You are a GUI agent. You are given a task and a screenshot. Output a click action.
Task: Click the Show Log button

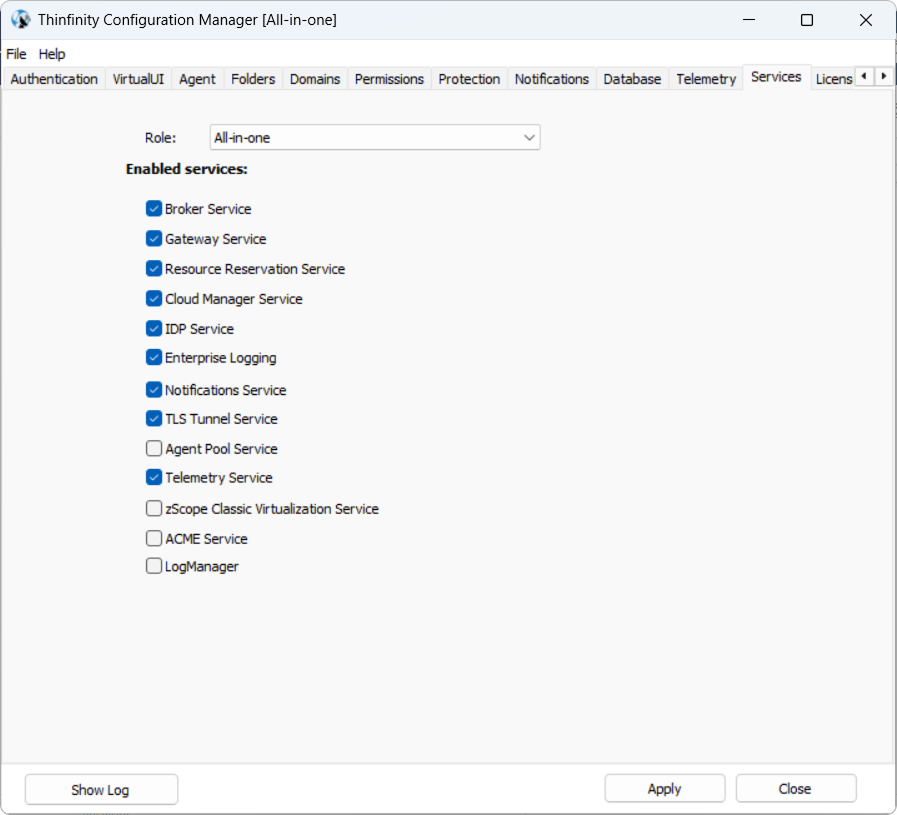101,789
